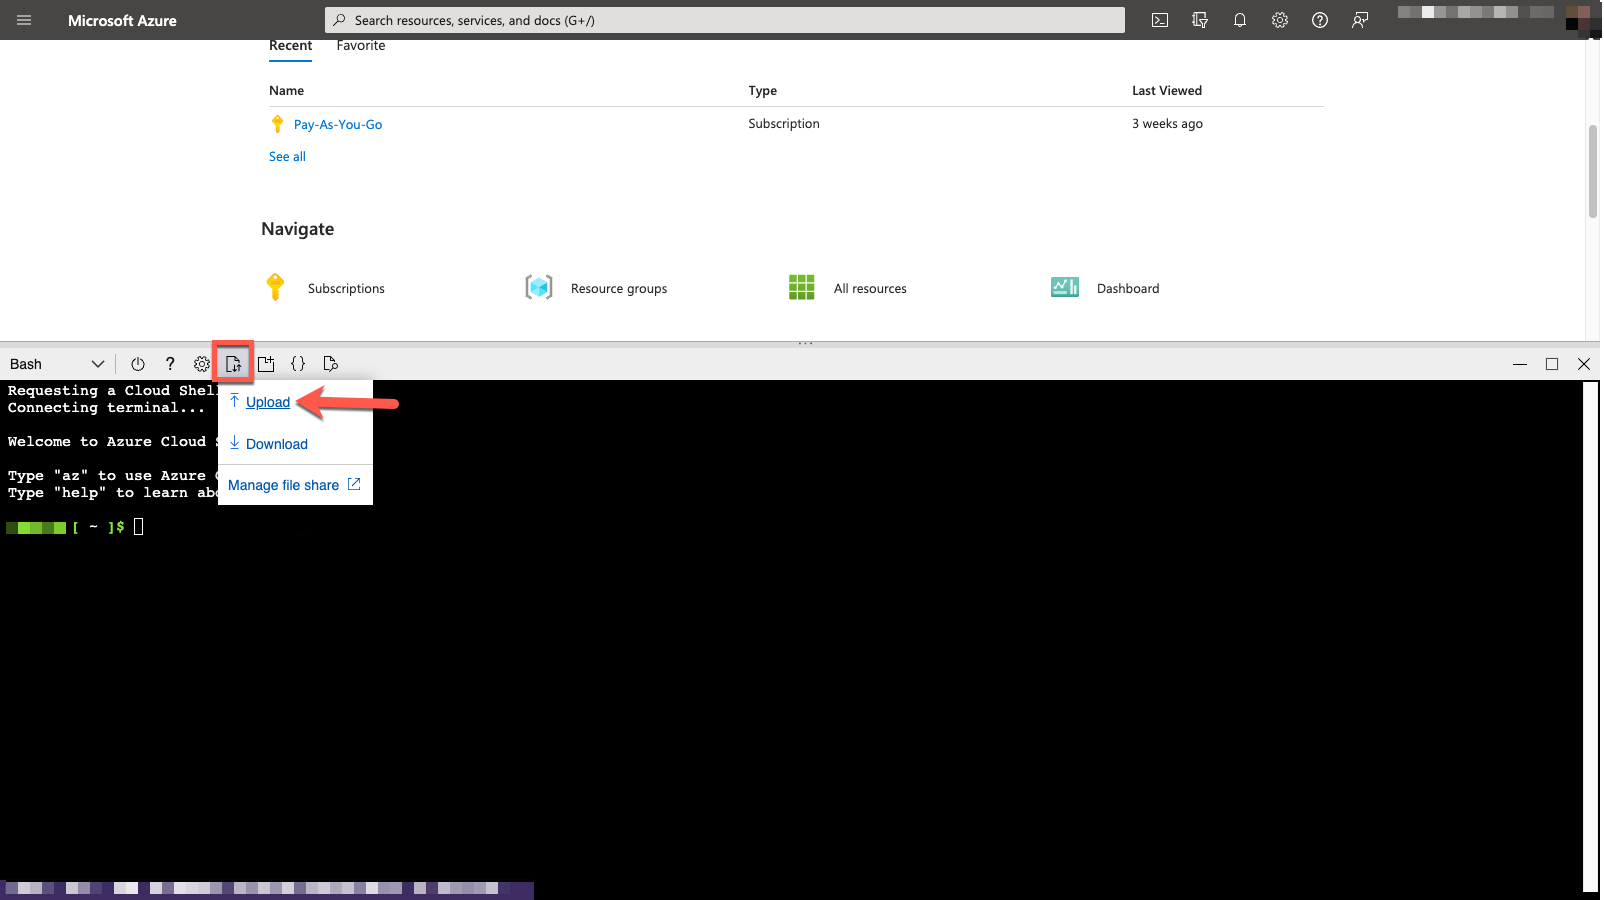Open the Pay-As-You-Go subscription link
Image resolution: width=1604 pixels, height=900 pixels.
(338, 124)
